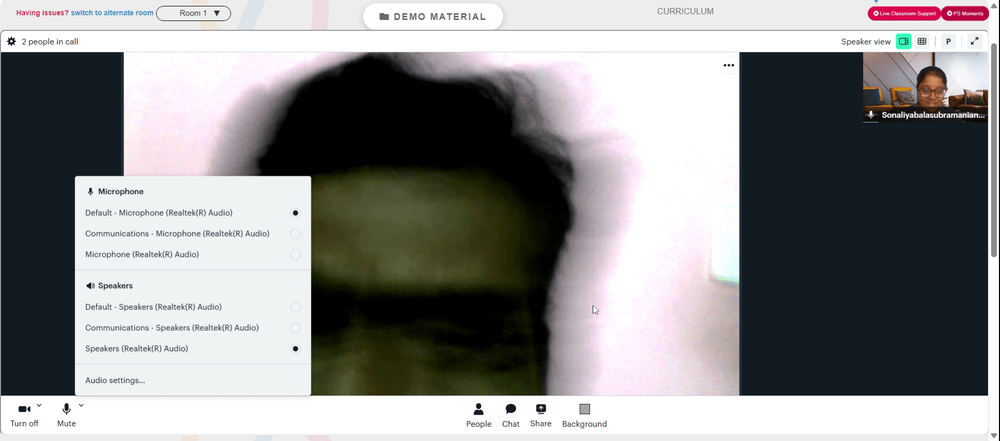Select Default Microphone Realtek radio
Image resolution: width=1000 pixels, height=441 pixels.
point(295,213)
